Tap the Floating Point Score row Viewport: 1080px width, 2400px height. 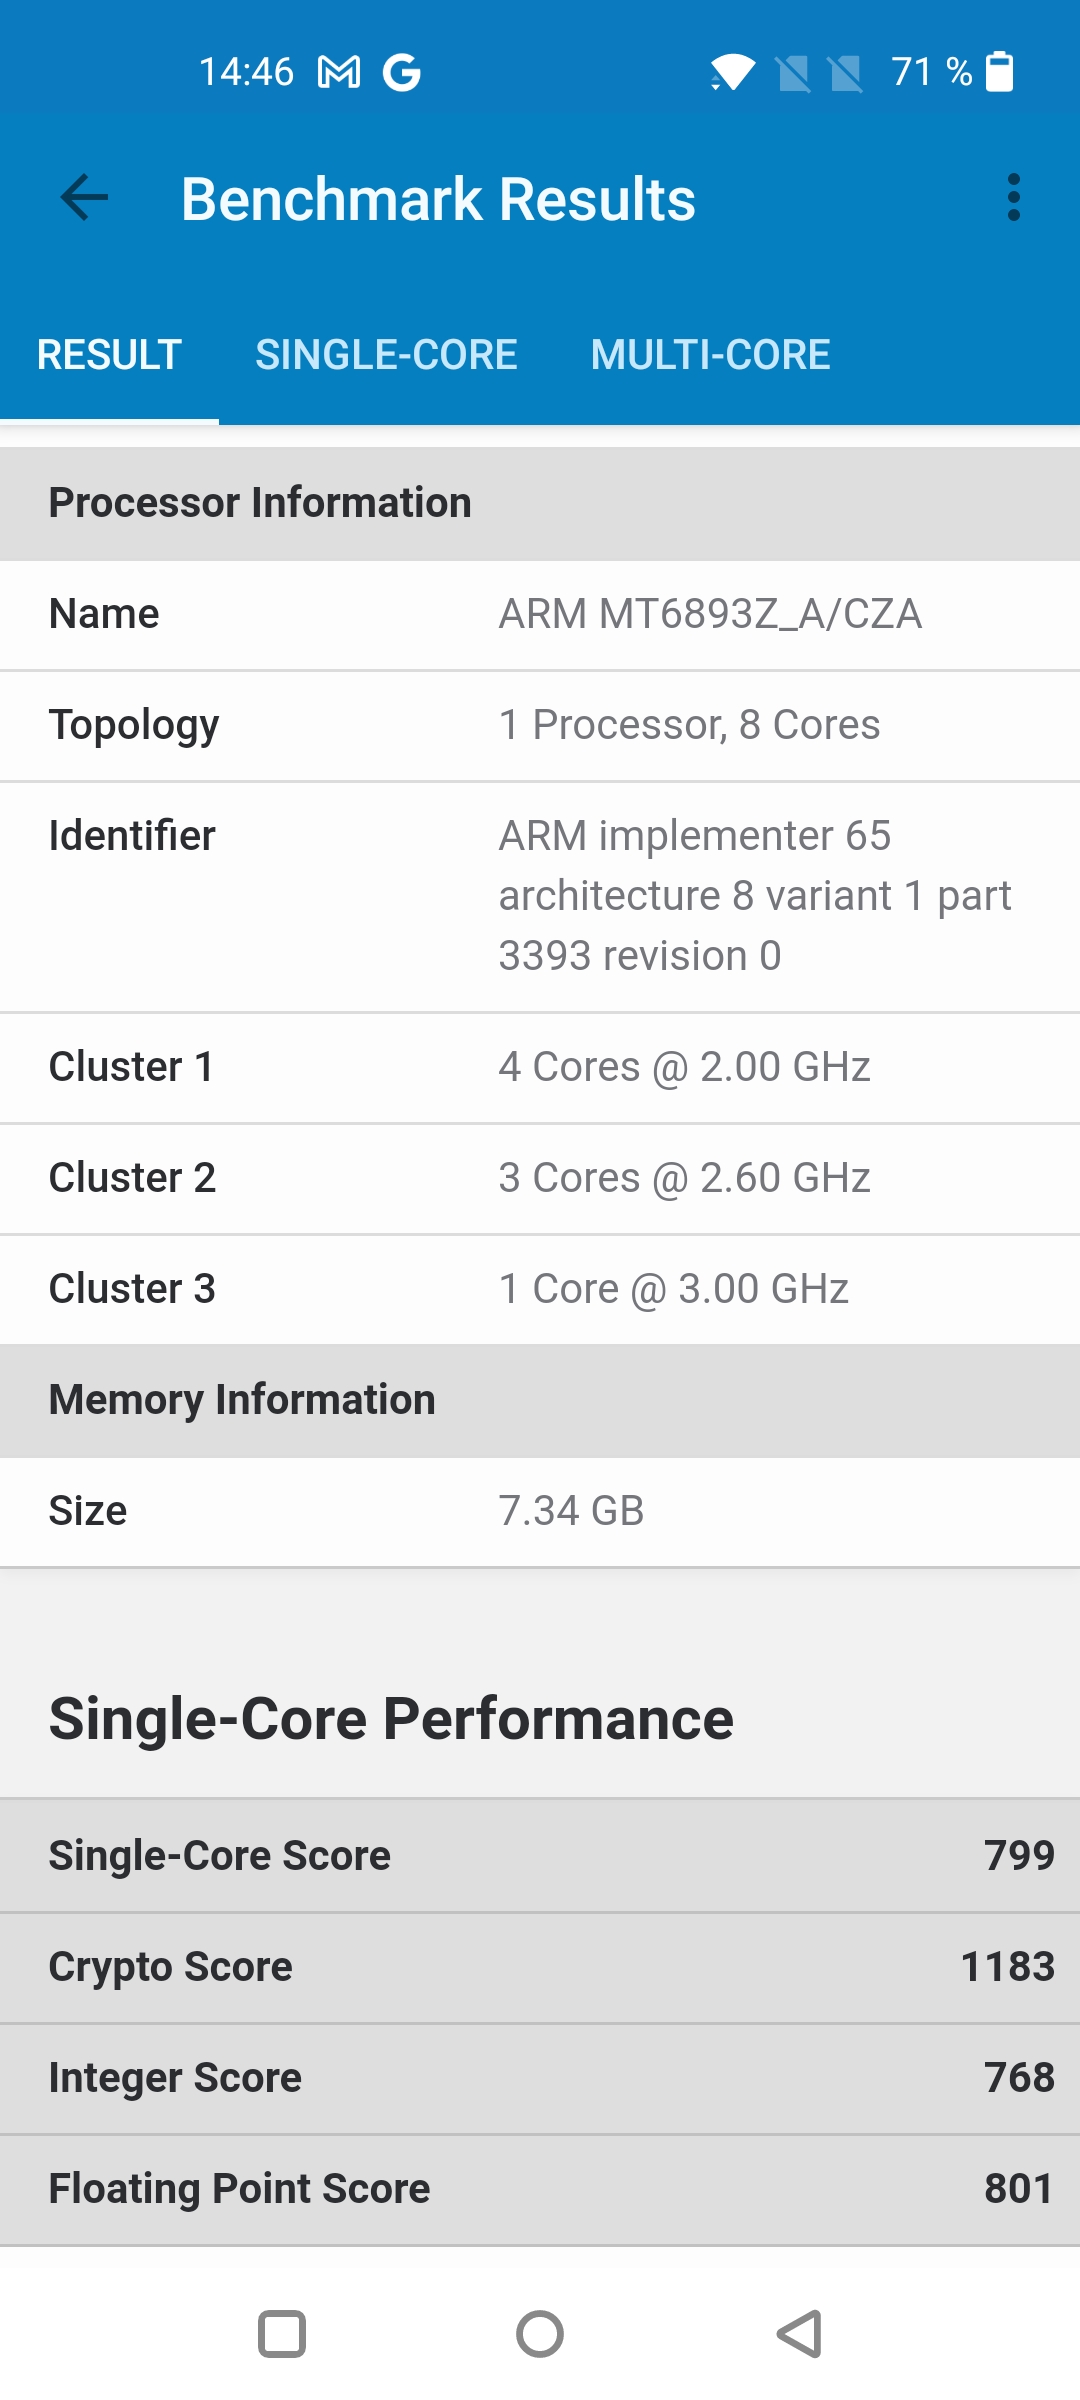(540, 2189)
